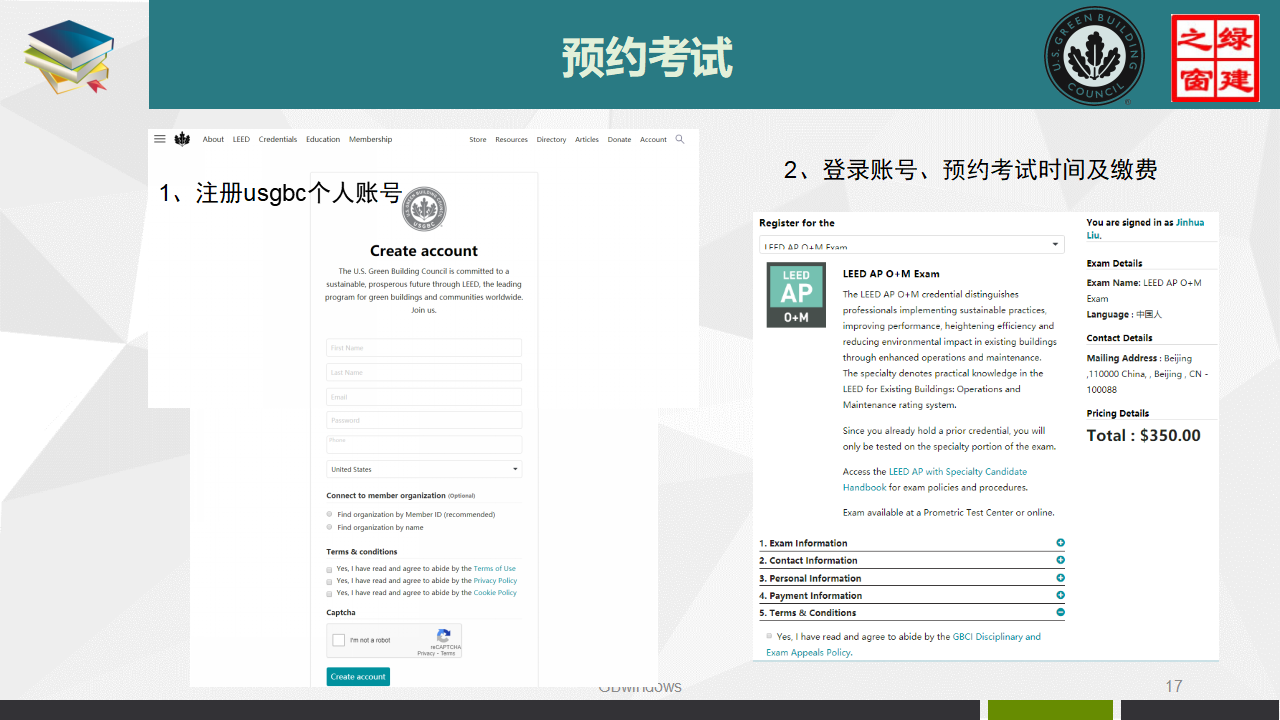The width and height of the screenshot is (1280, 720).
Task: Click the stacked books icon
Action: coord(70,57)
